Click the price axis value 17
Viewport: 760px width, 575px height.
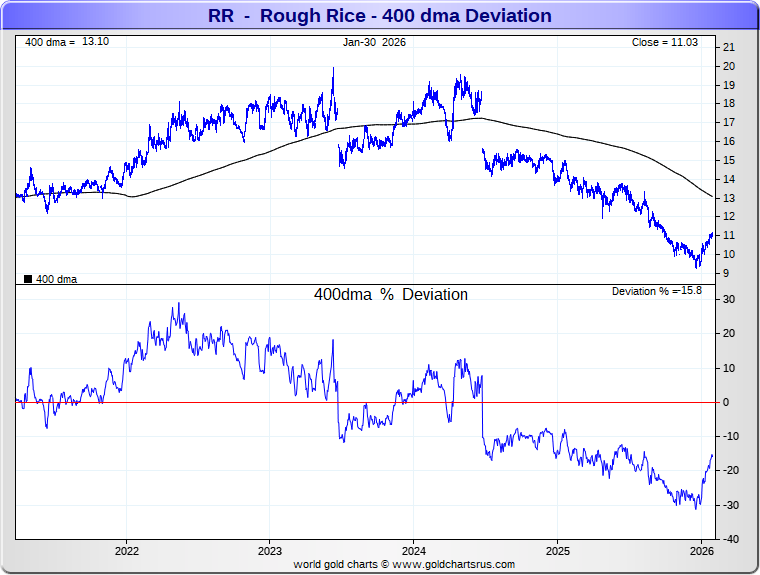728,122
